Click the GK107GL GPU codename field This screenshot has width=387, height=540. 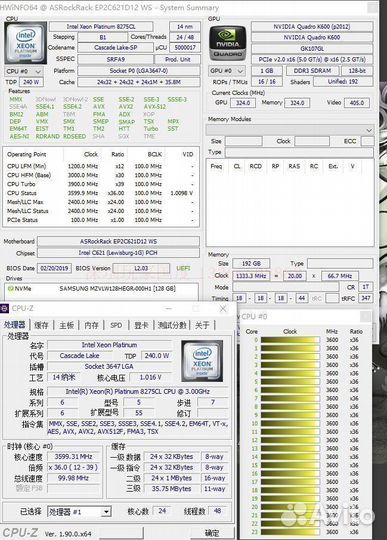312,48
